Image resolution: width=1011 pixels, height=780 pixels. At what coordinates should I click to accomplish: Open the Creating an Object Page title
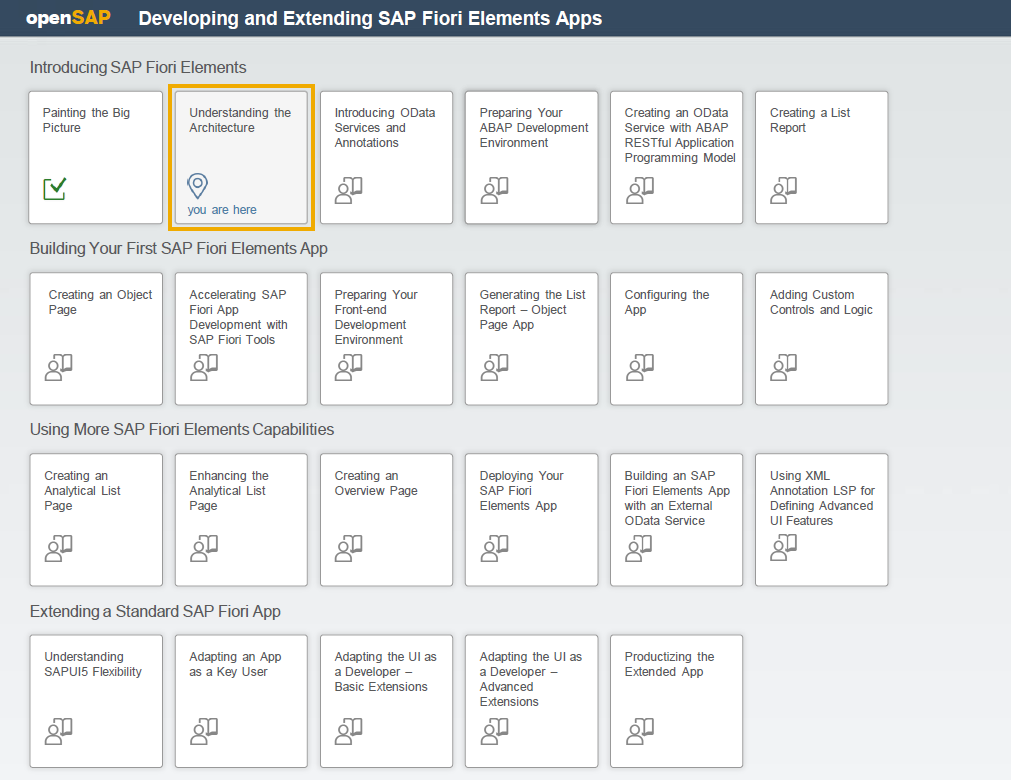[x=100, y=302]
